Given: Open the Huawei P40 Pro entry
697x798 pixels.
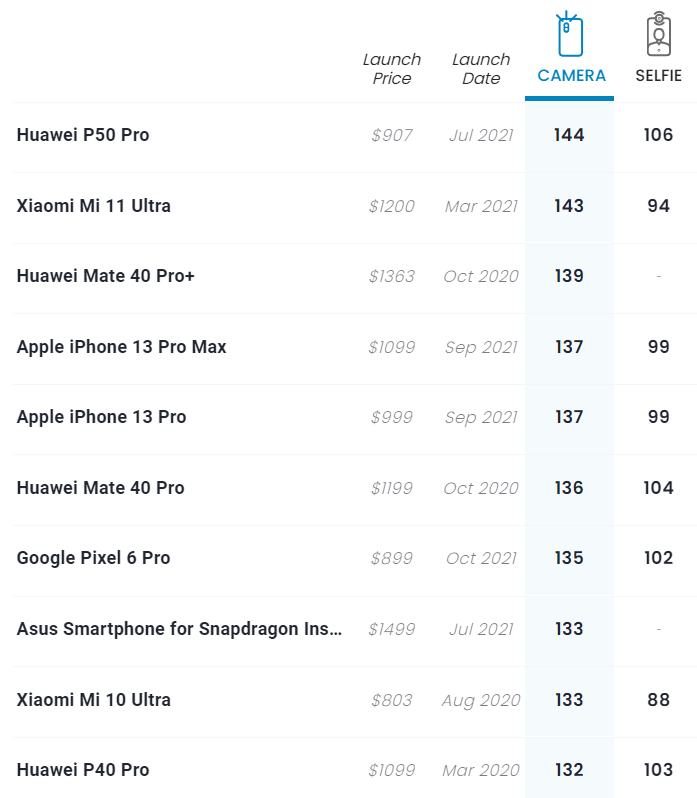Looking at the screenshot, I should tap(83, 770).
